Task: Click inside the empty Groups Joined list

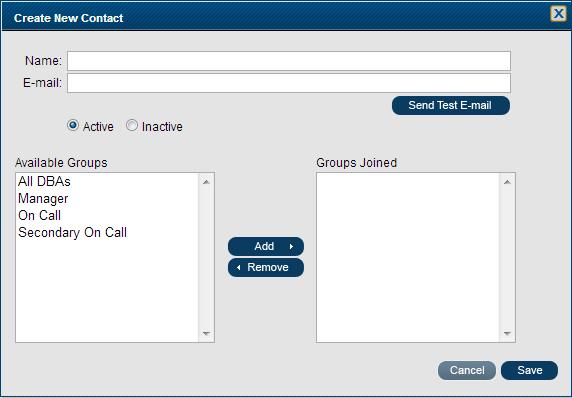Action: 408,257
